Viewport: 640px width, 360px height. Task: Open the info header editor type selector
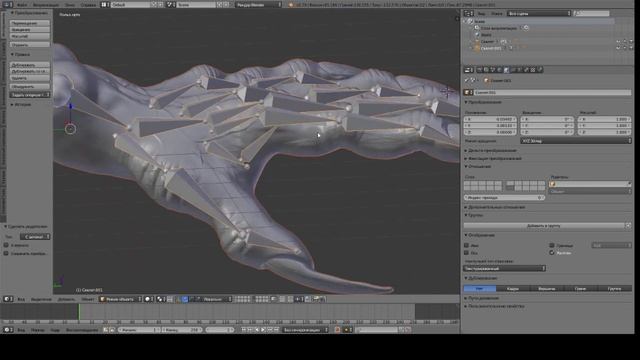8,4
